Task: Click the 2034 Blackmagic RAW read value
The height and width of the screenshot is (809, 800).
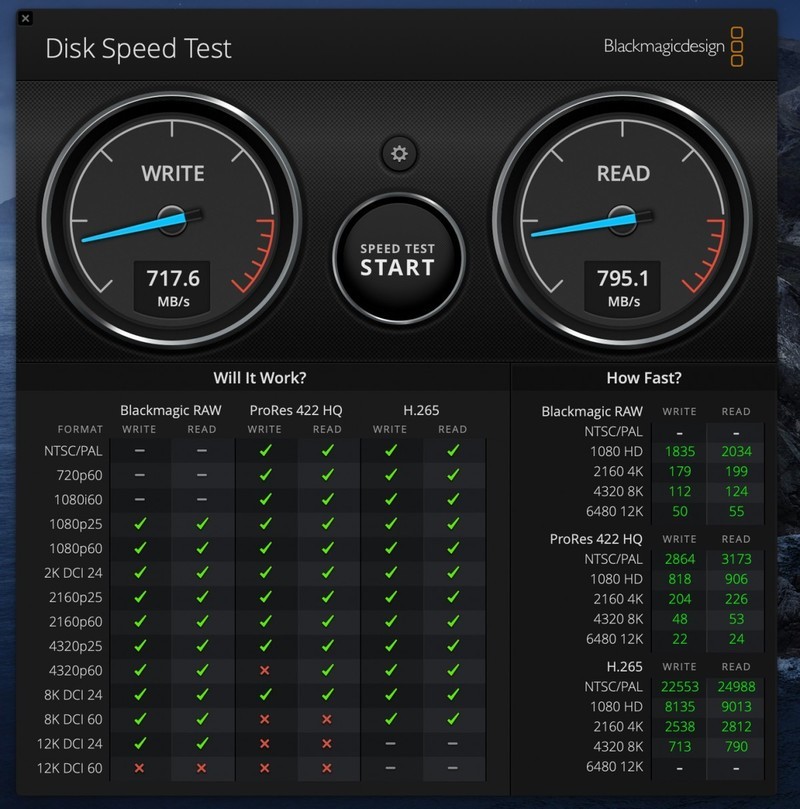Action: pyautogui.click(x=735, y=451)
